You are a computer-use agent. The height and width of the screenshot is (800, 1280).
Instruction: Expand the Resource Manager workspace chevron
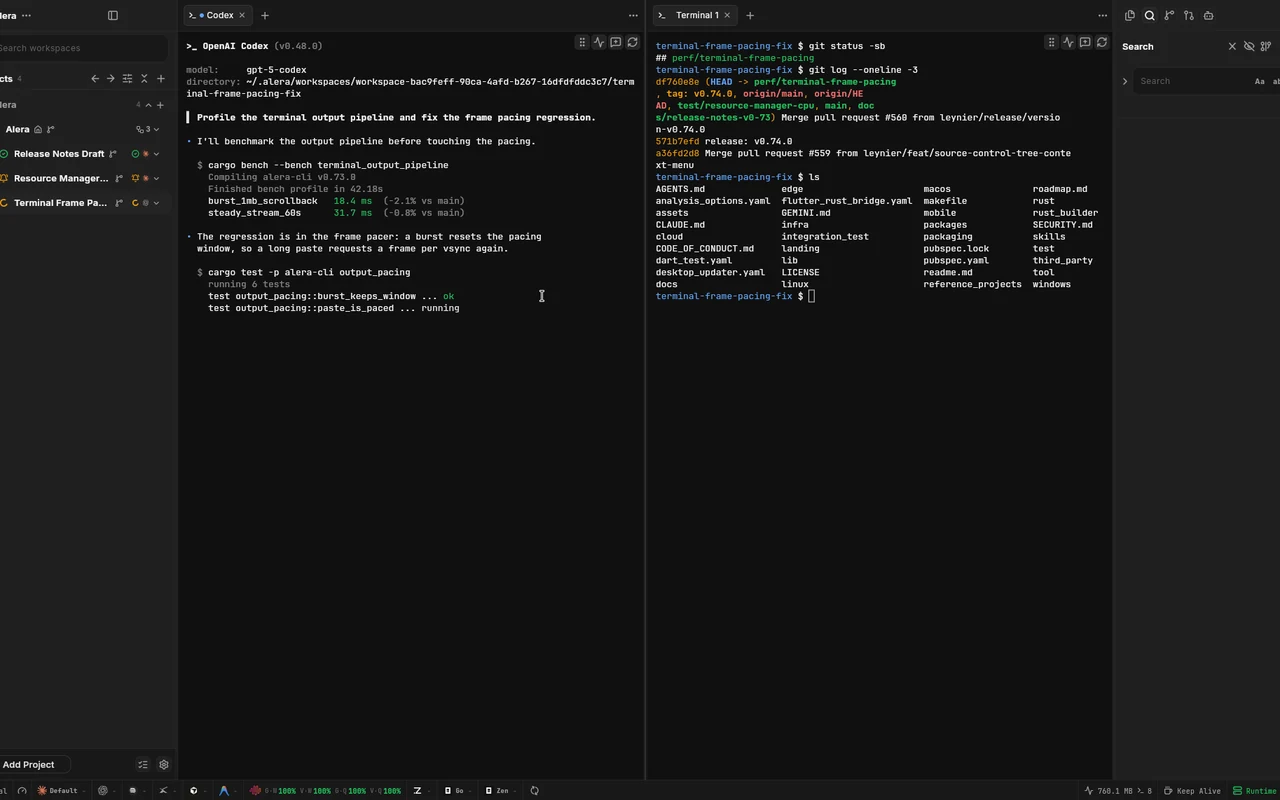click(x=157, y=178)
